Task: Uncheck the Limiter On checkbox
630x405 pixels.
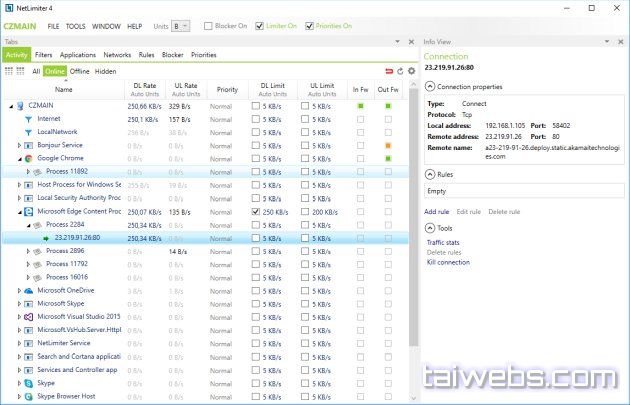Action: [260, 25]
